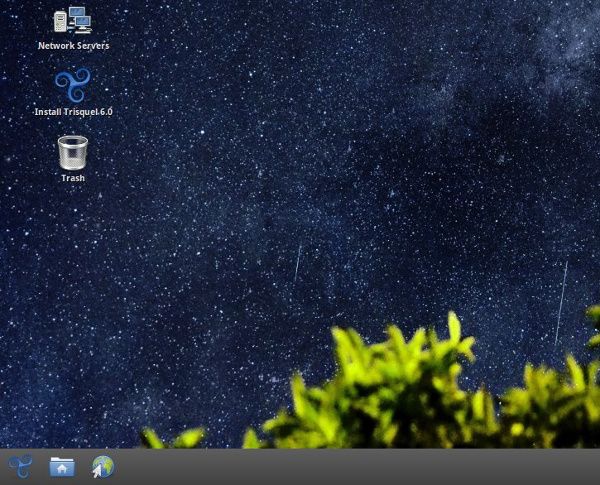Click the computer monitors in the Network Servers icon
Viewport: 600px width, 485px height.
77,18
